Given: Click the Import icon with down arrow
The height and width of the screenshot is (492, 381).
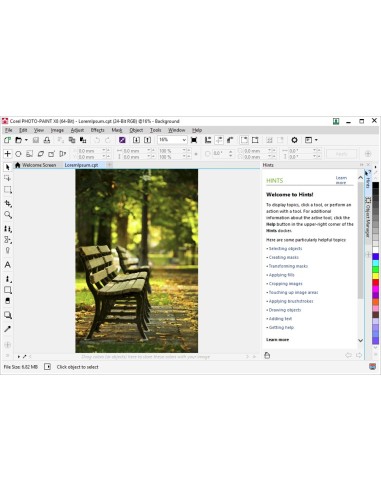Looking at the screenshot, I should point(136,140).
